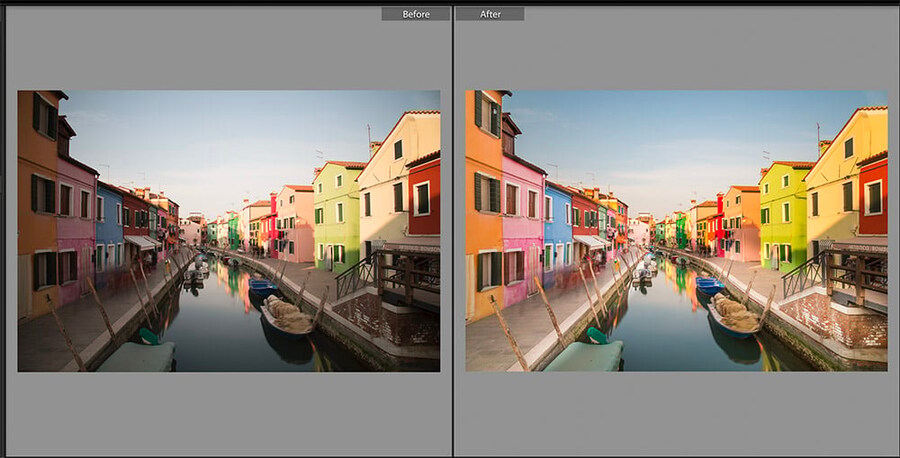Select the Before preview photo
The height and width of the screenshot is (458, 900).
(x=228, y=231)
